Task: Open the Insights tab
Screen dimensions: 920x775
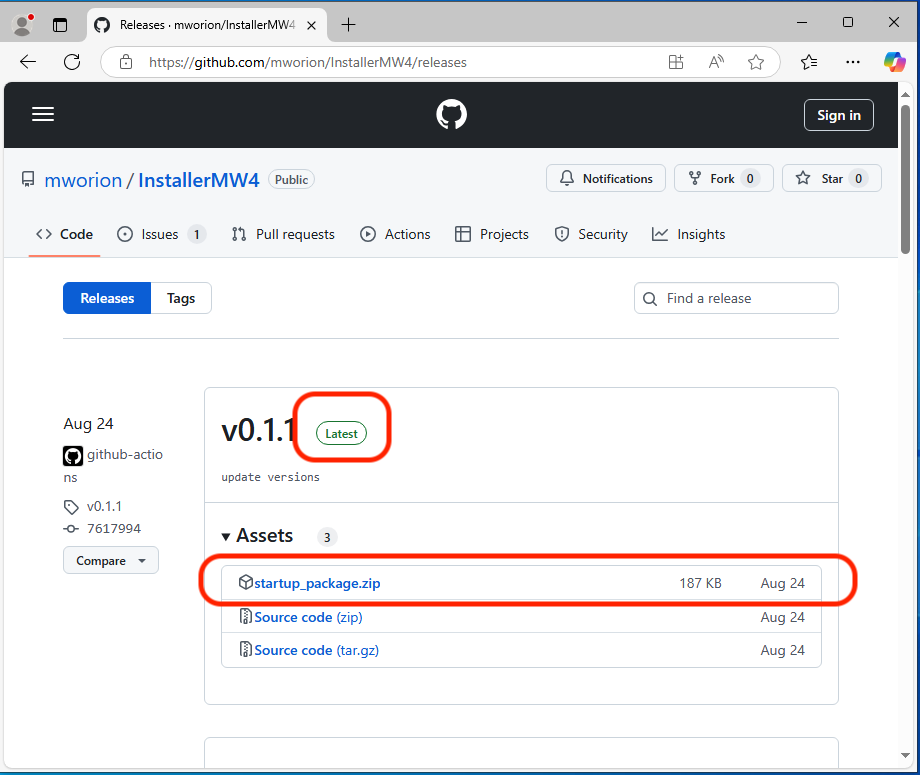Action: pos(689,234)
